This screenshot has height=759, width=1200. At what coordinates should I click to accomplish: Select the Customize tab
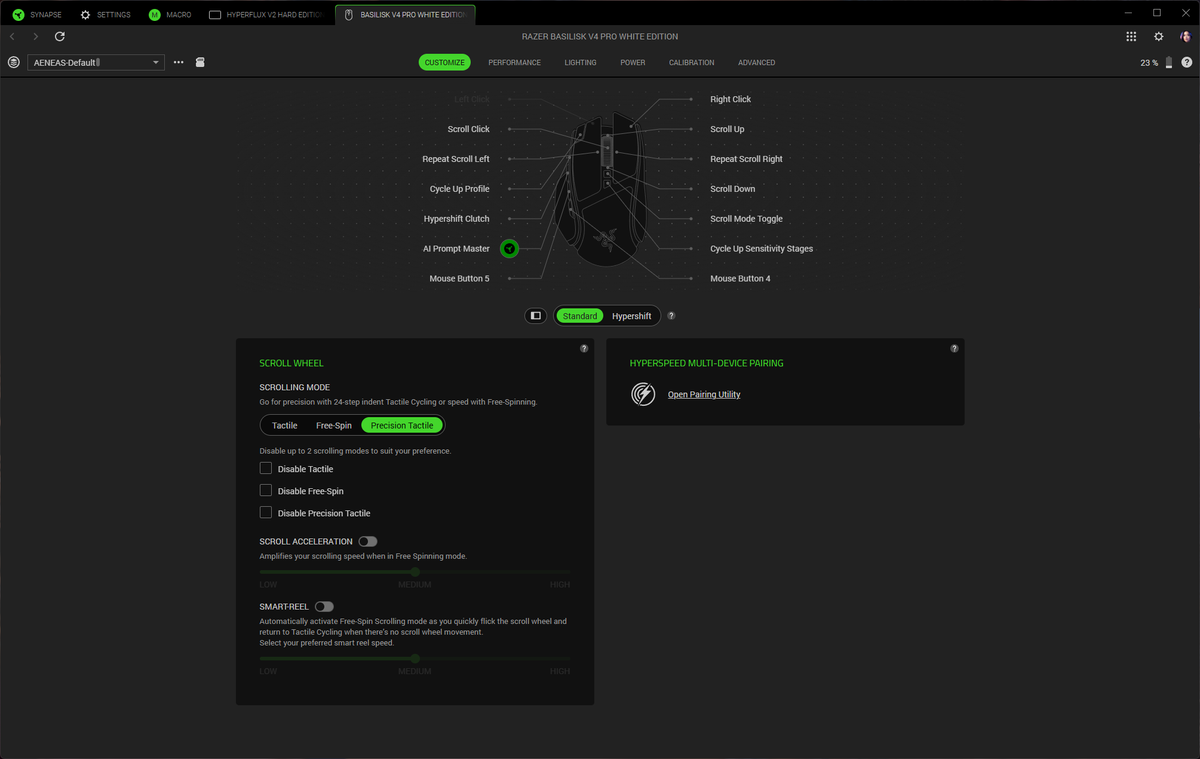pos(444,62)
